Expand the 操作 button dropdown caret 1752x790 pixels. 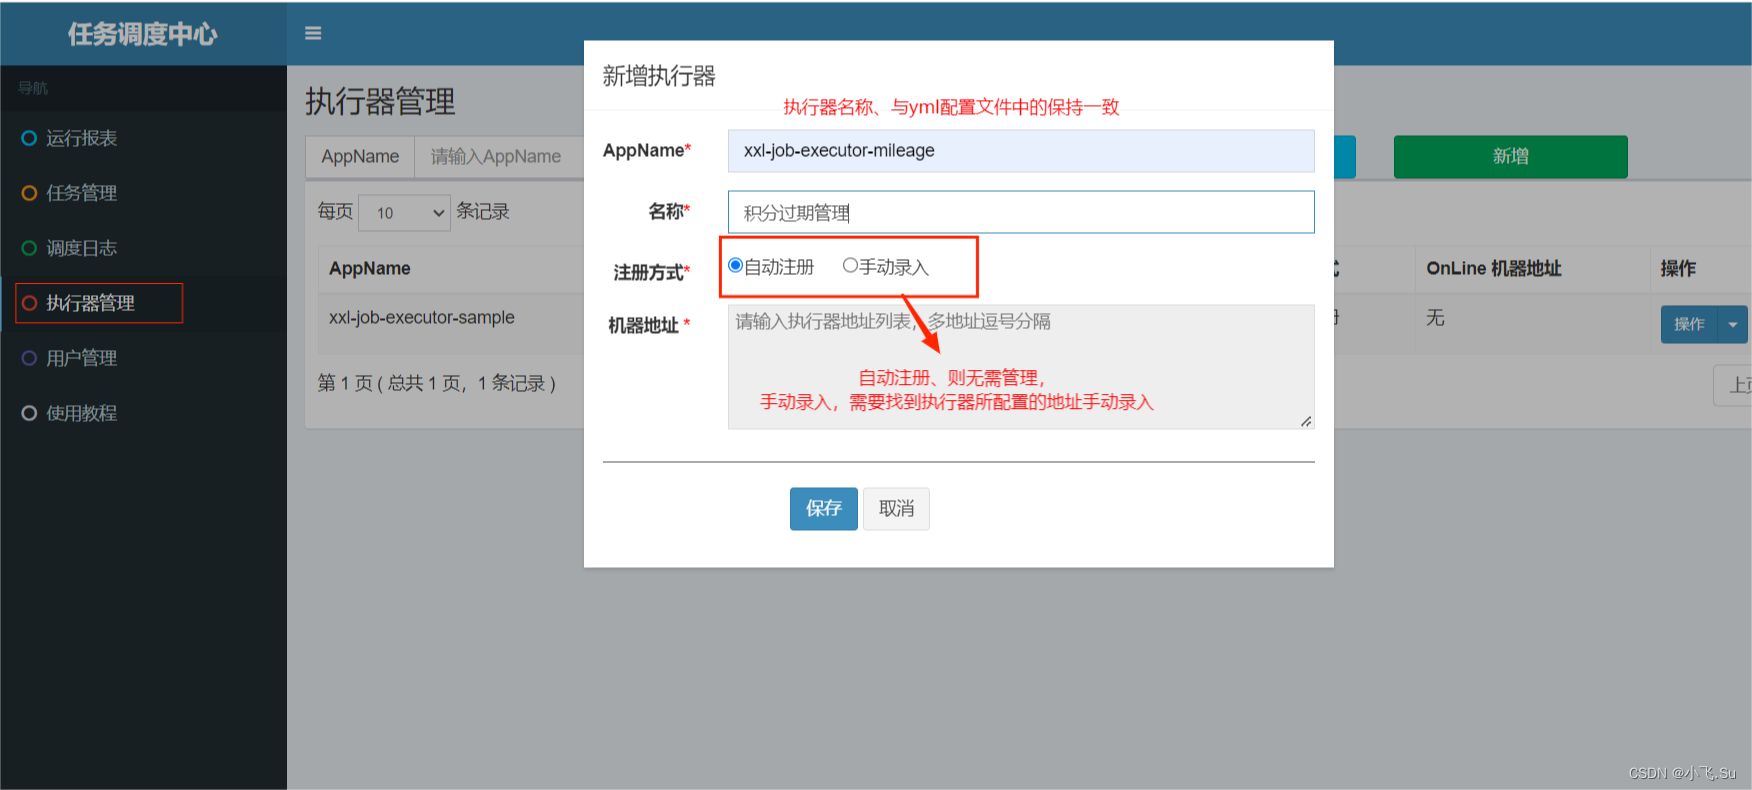1733,324
